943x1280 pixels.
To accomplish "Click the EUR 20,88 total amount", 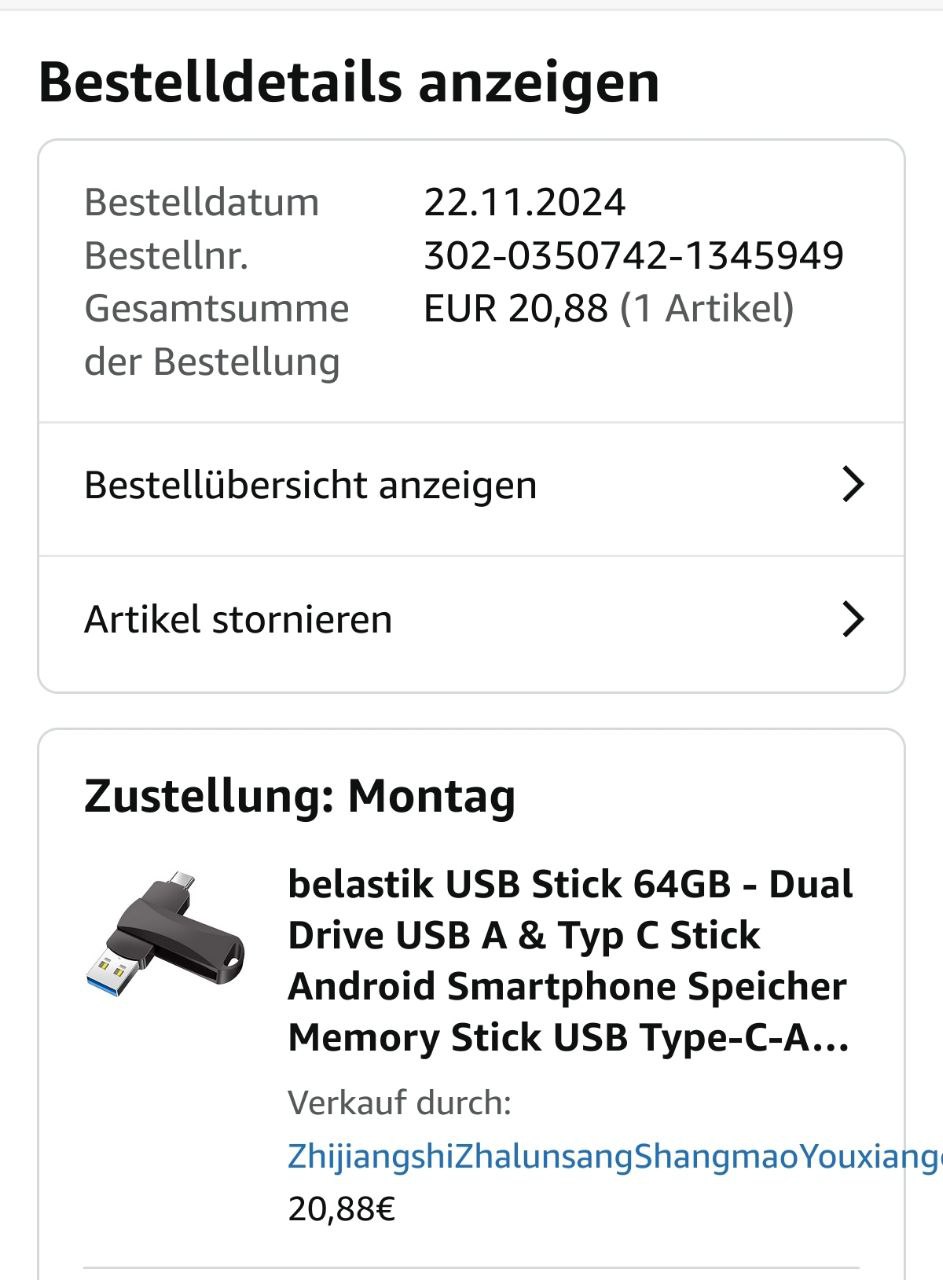I will point(515,309).
